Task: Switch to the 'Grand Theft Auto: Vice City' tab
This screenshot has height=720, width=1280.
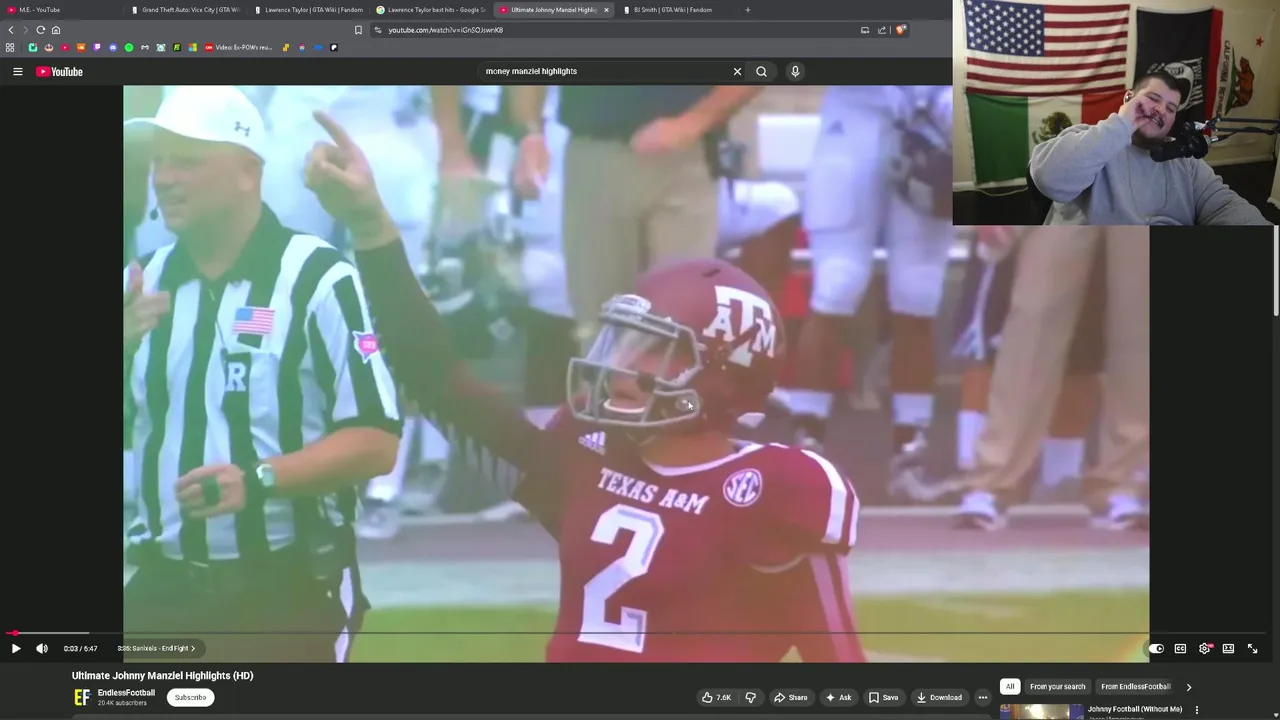Action: tap(186, 10)
